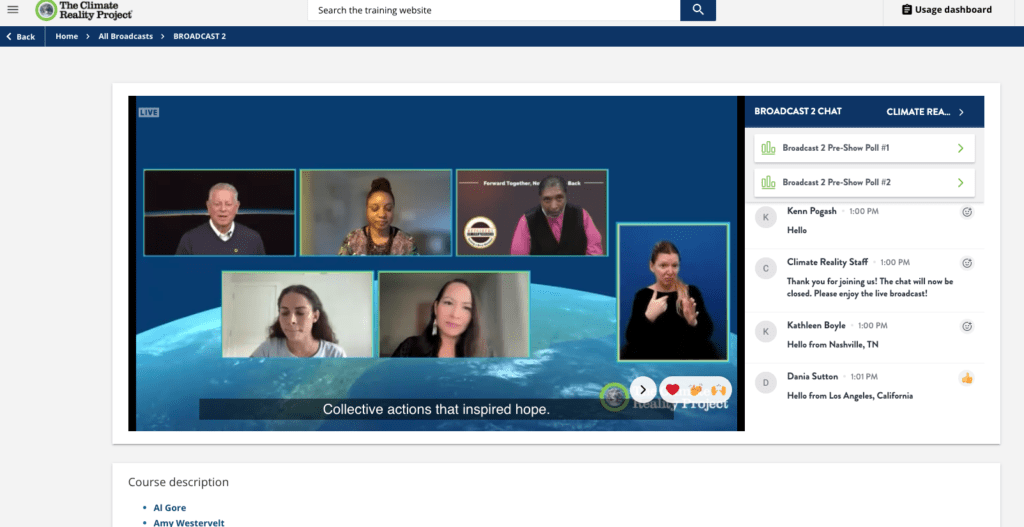The width and height of the screenshot is (1024, 527).
Task: Click Kathleen Boyle avatar
Action: pyautogui.click(x=765, y=332)
